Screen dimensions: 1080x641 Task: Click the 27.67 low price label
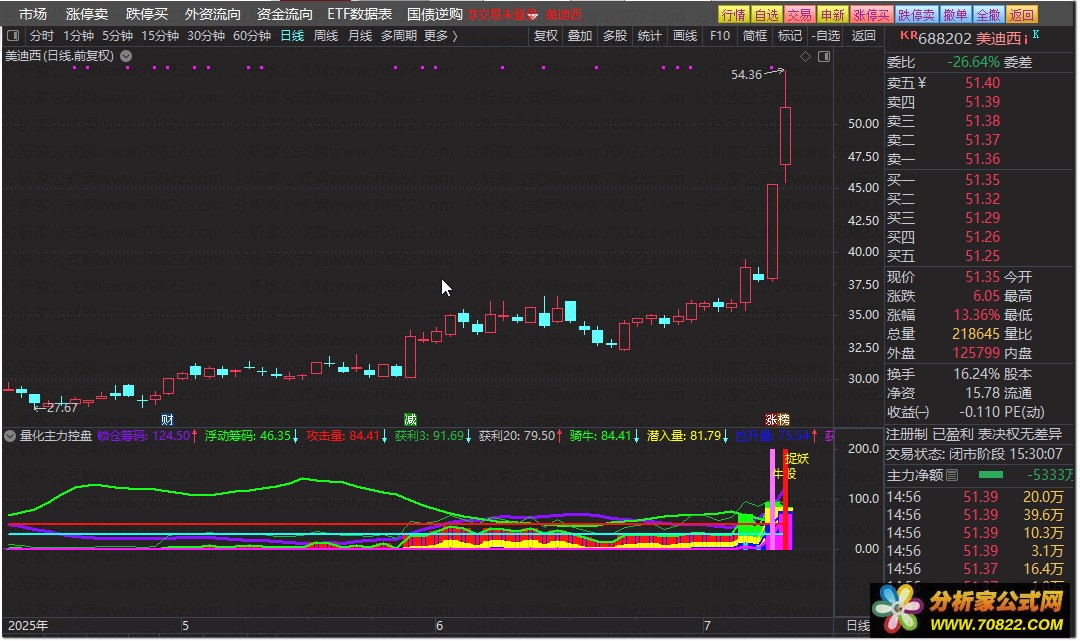[x=62, y=408]
